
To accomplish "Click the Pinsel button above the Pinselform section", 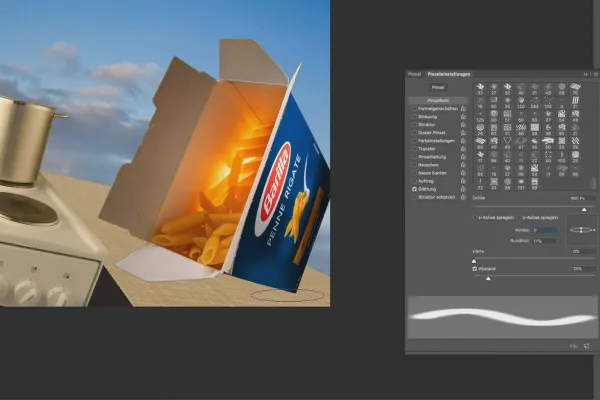I will tap(438, 88).
